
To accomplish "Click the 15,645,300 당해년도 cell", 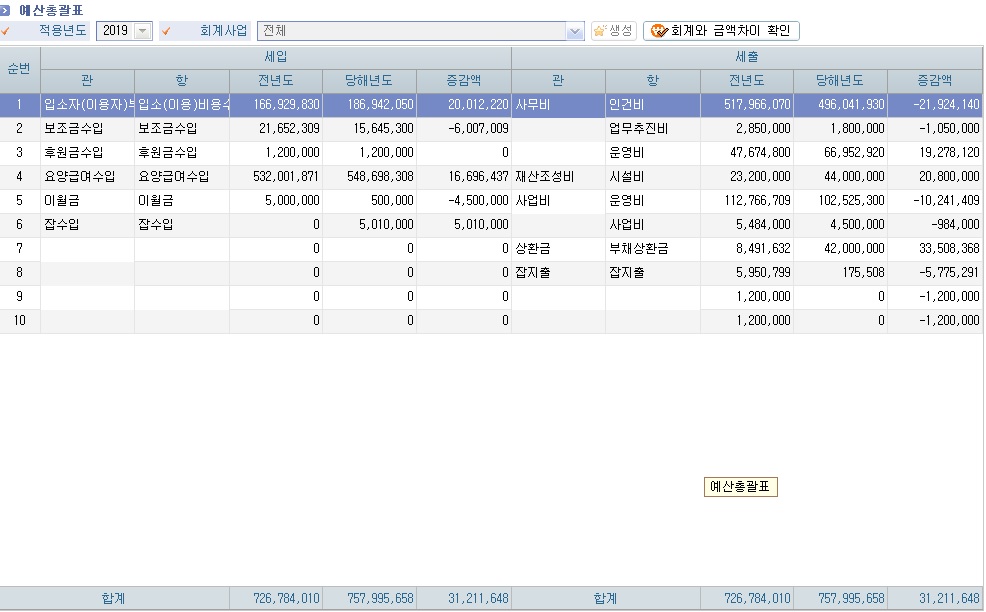I will (x=370, y=128).
